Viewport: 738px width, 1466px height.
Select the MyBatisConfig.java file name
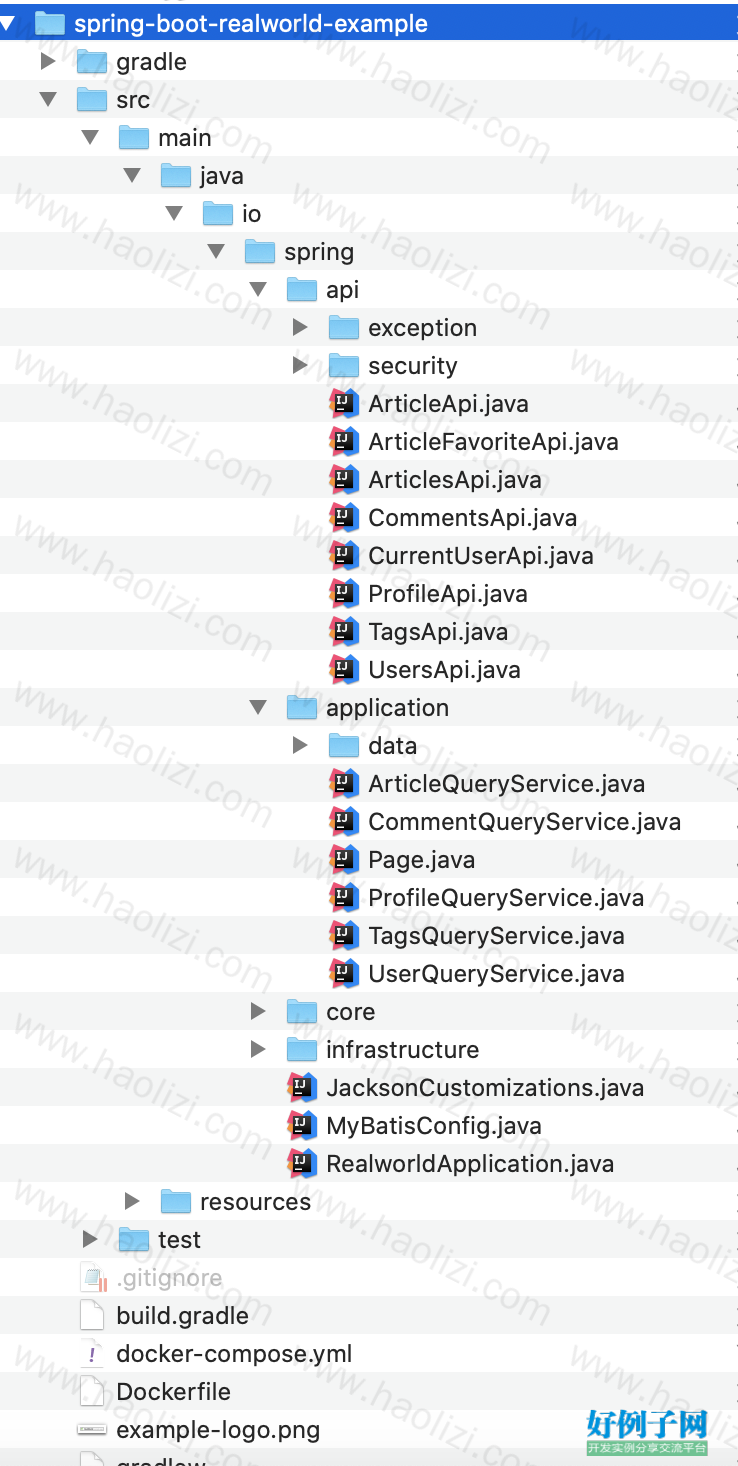pos(434,1126)
